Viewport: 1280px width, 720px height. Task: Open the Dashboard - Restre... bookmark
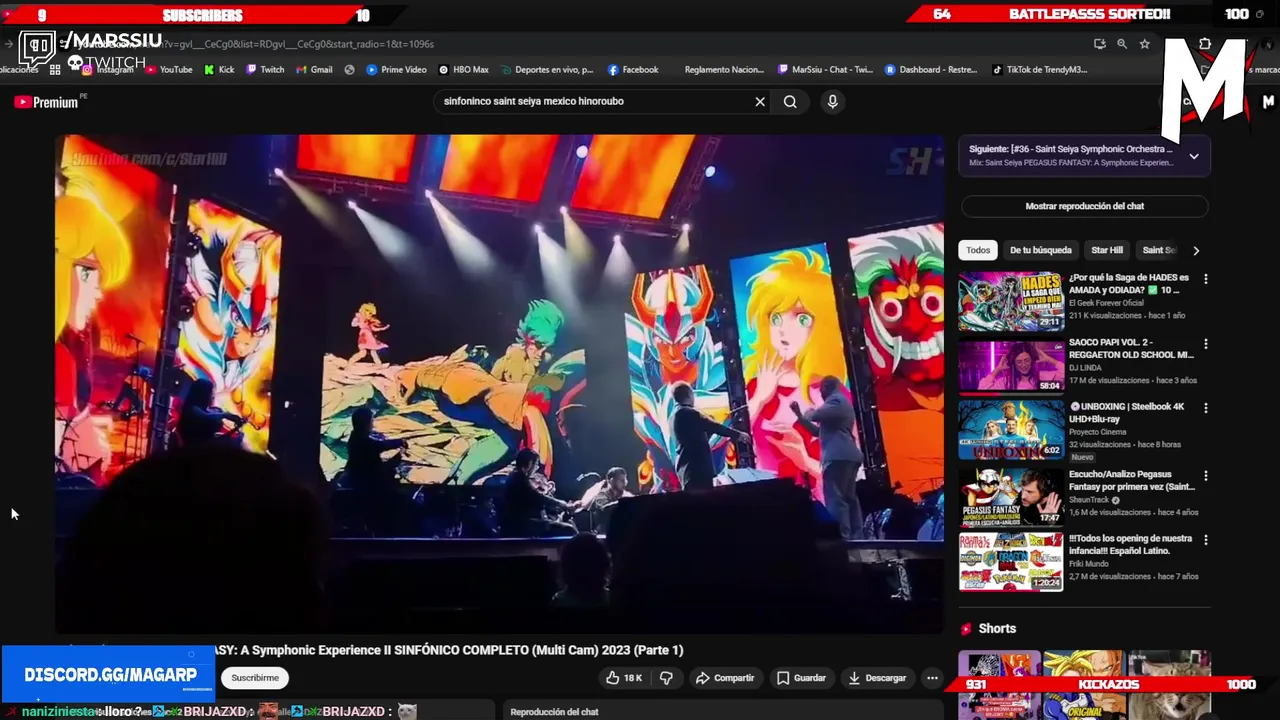click(x=930, y=70)
